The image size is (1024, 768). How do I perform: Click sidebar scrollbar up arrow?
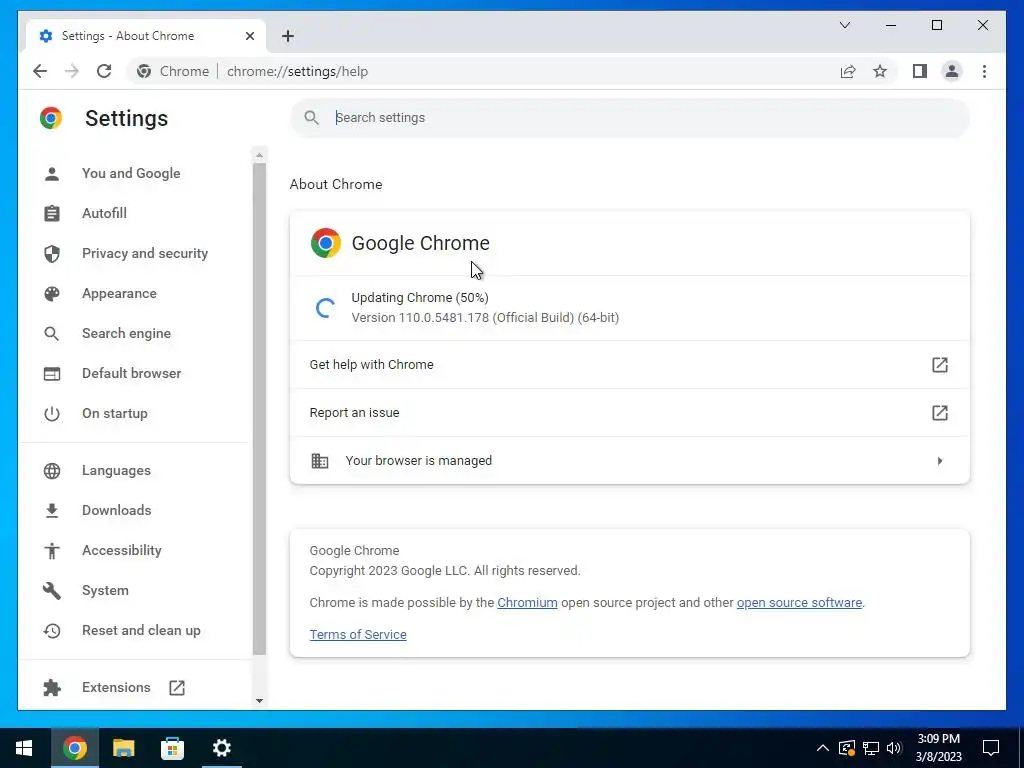tap(259, 155)
